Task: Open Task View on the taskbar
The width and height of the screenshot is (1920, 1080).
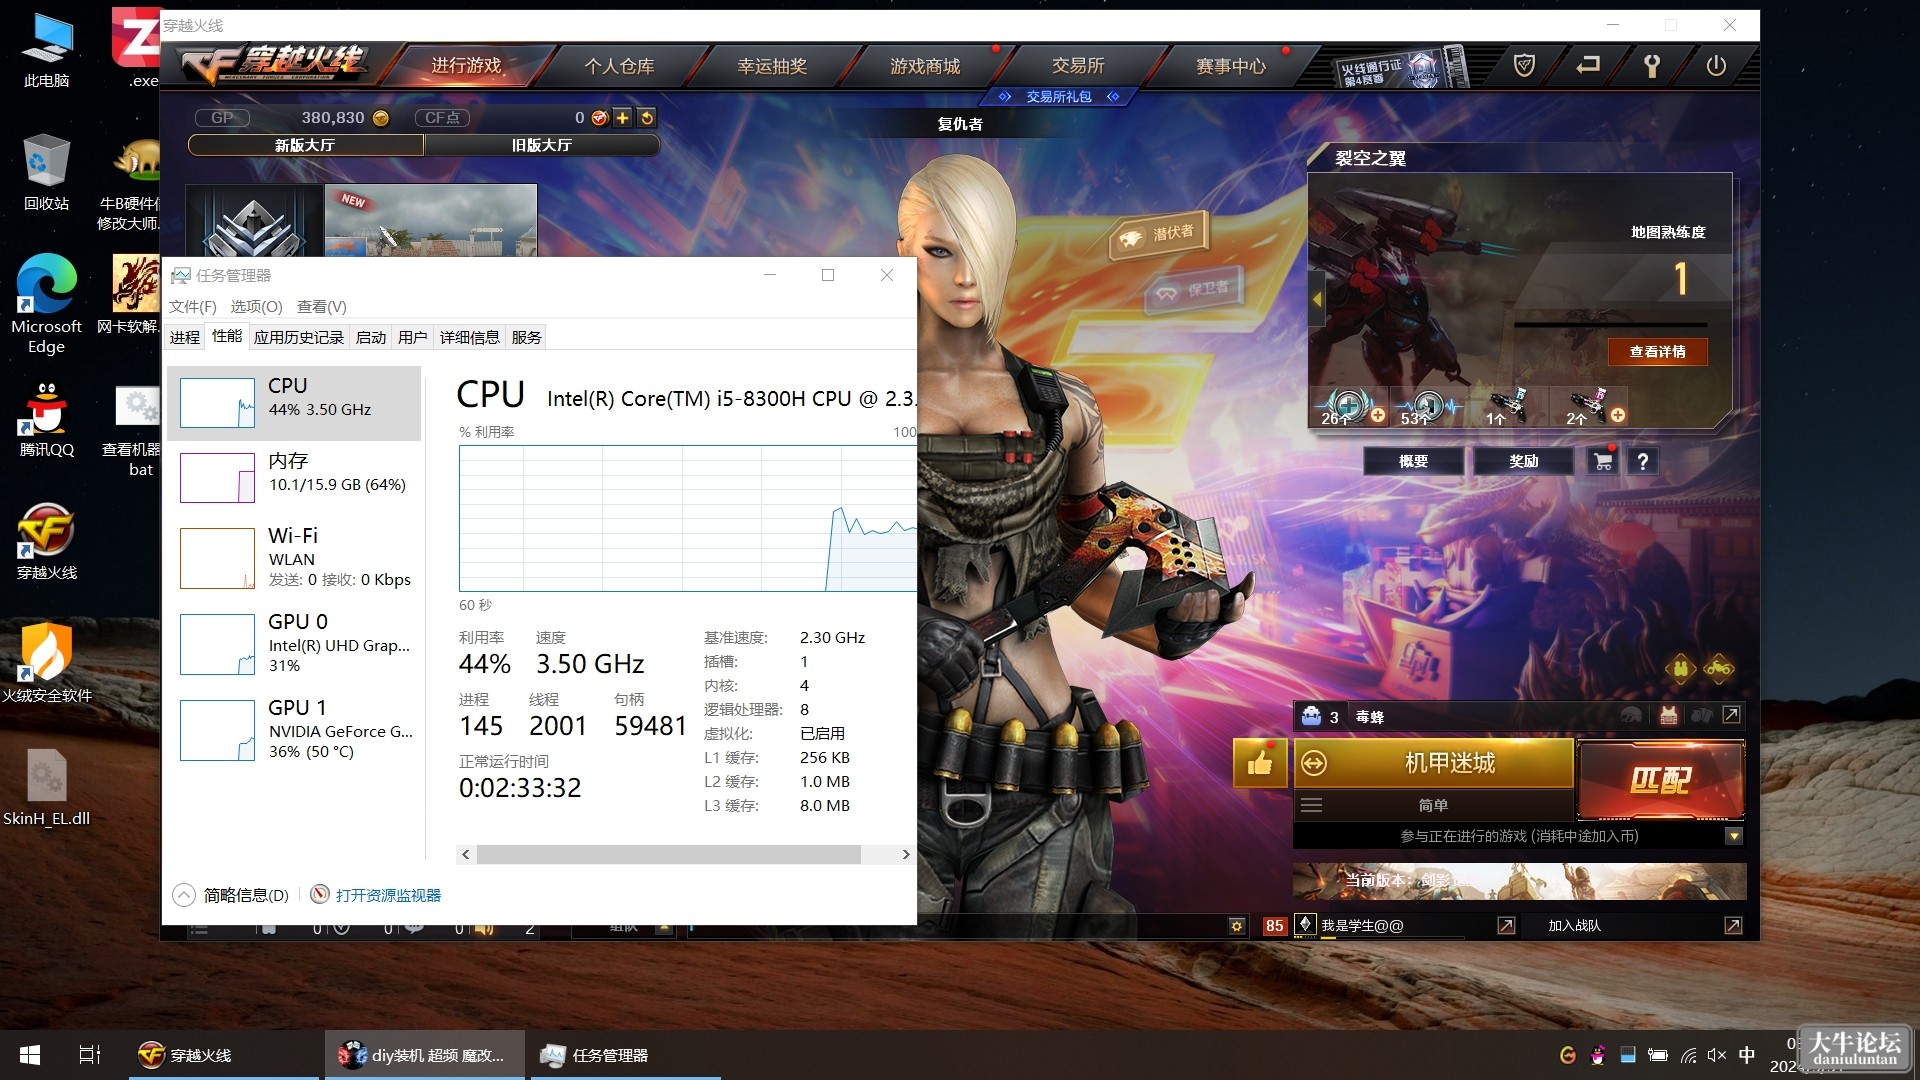Action: tap(90, 1055)
